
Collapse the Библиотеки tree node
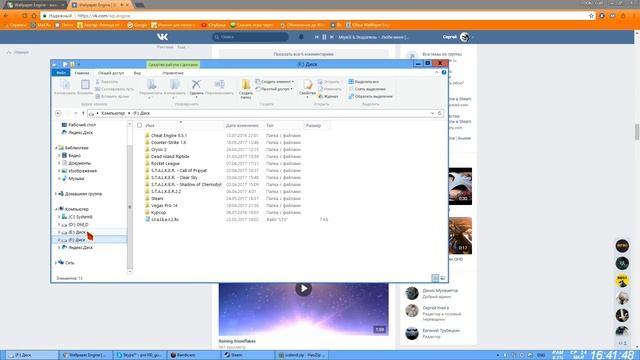click(56, 148)
